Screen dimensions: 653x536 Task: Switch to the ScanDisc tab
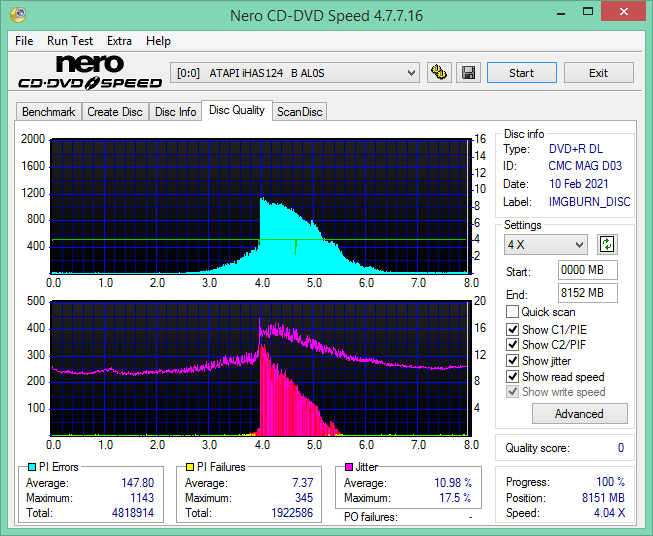point(300,112)
